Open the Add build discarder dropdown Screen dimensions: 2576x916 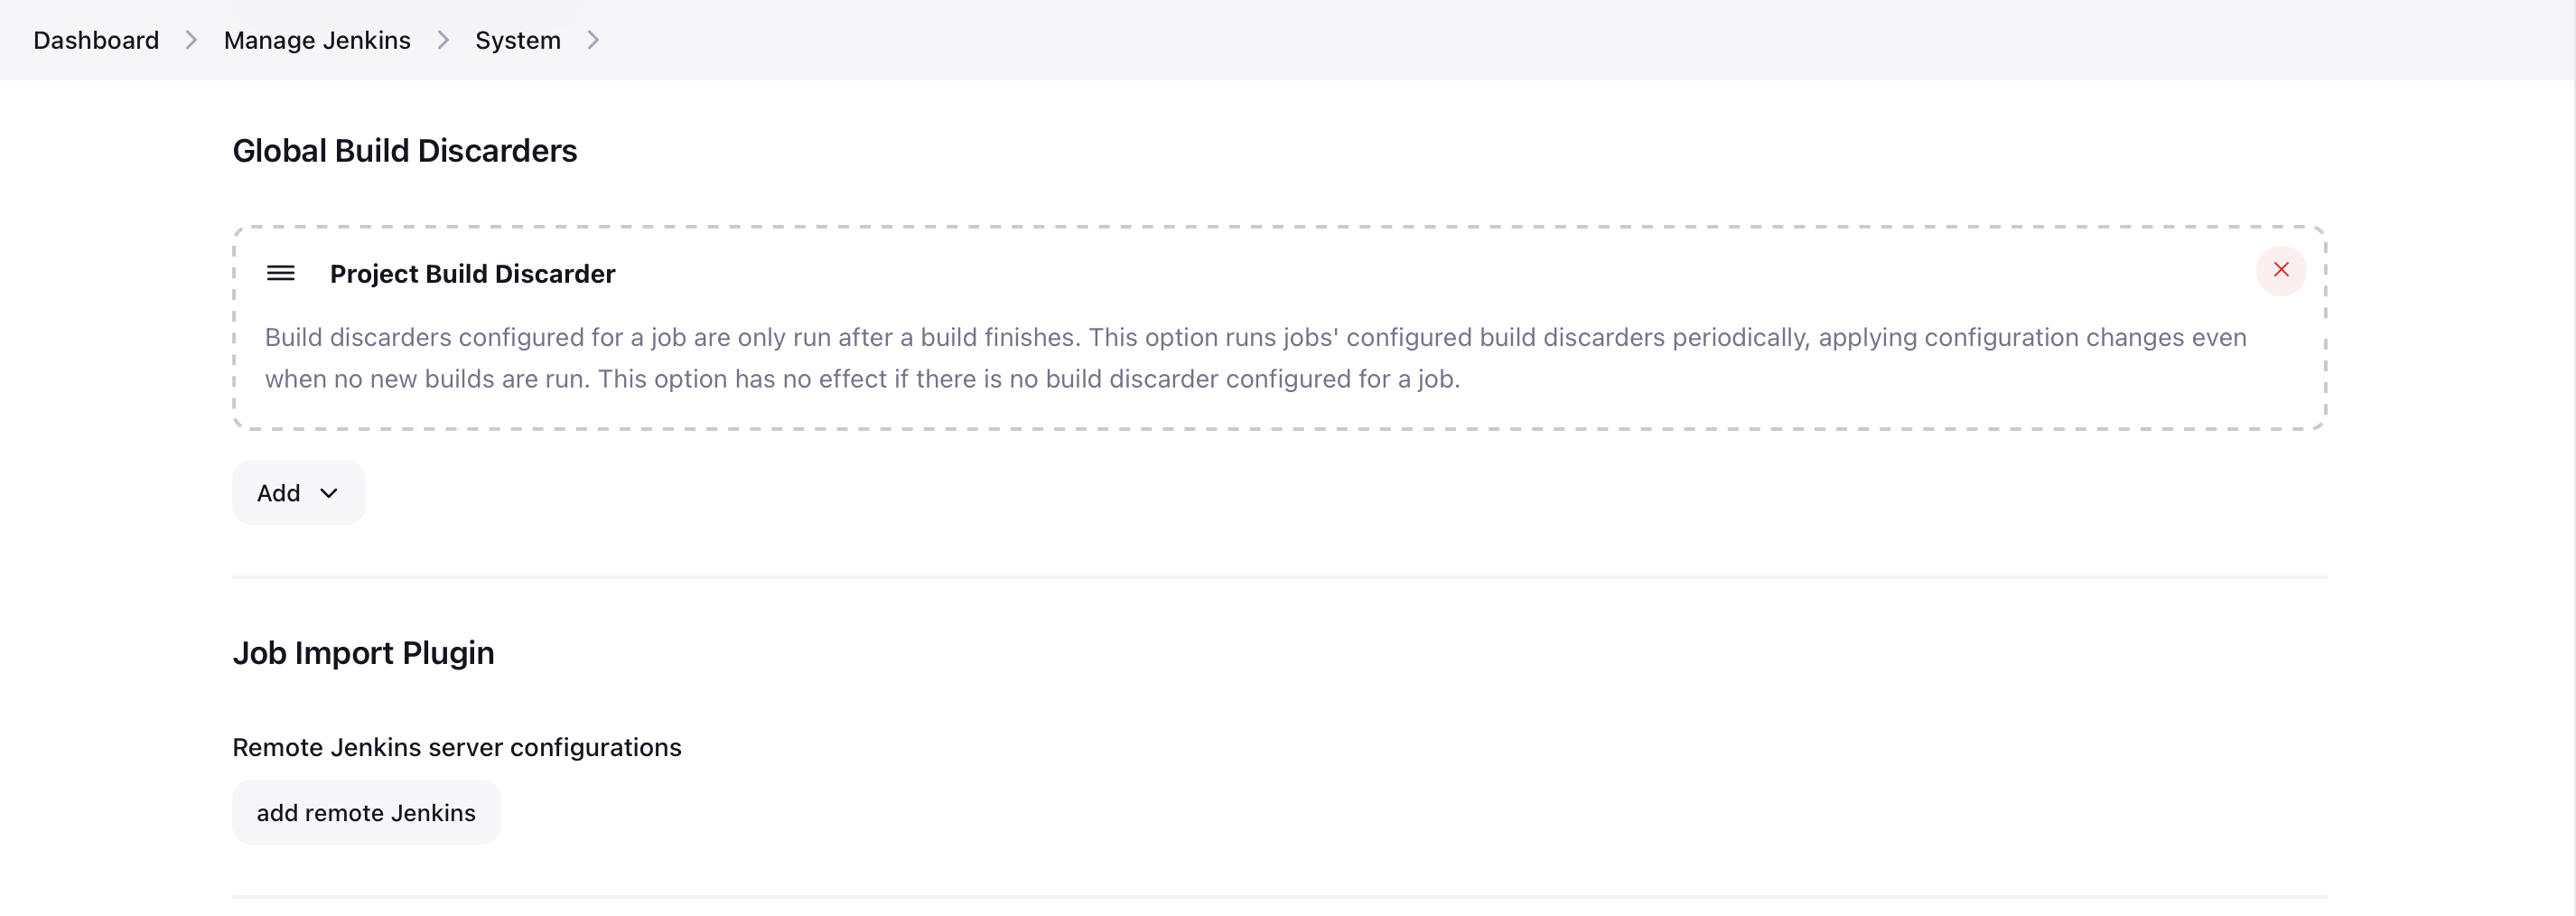298,493
